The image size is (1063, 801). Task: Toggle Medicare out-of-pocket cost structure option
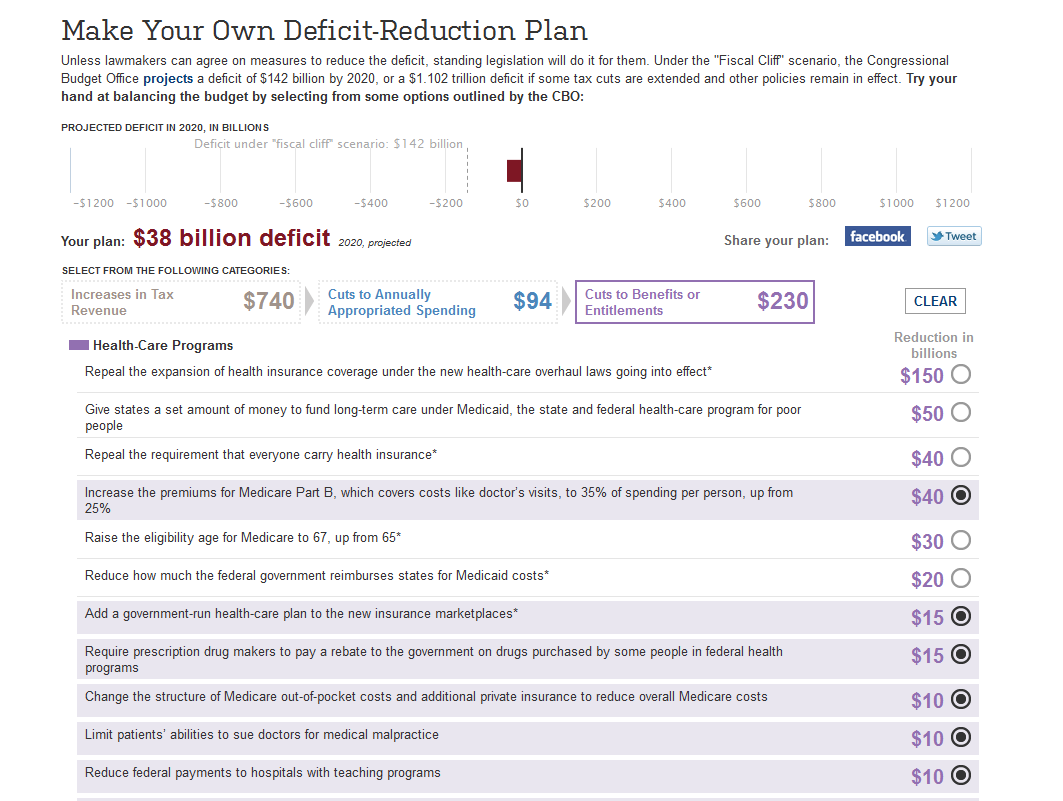[961, 699]
